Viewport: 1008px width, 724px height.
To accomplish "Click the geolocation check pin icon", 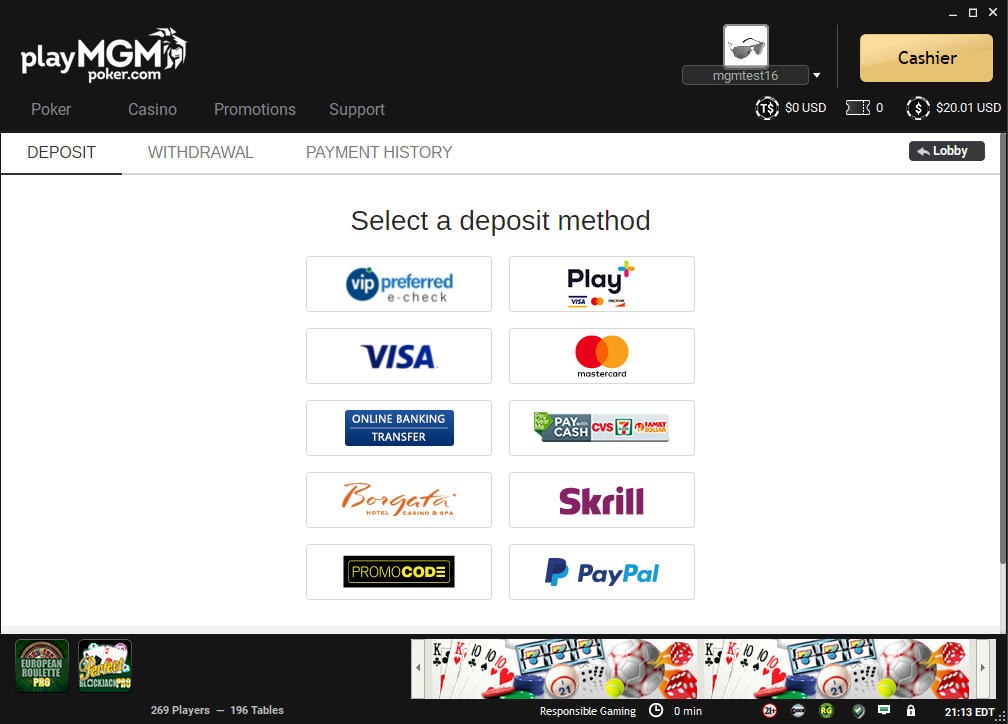I will (858, 710).
